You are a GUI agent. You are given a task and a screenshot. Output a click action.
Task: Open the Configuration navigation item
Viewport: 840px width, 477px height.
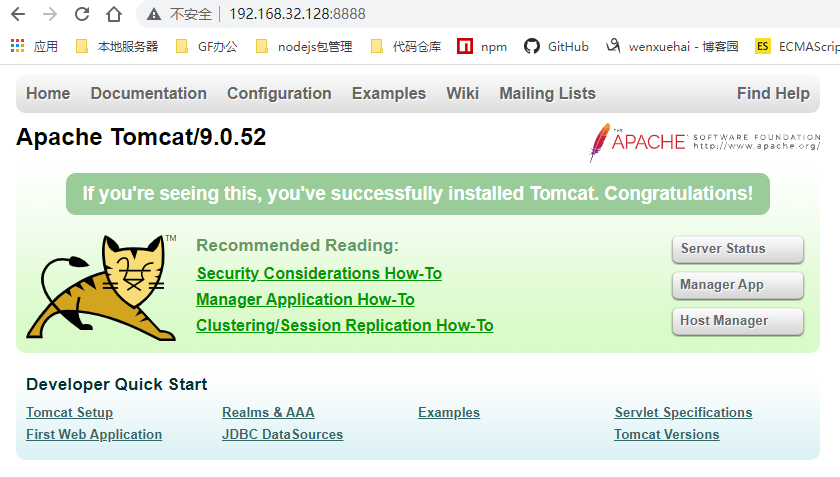click(279, 93)
